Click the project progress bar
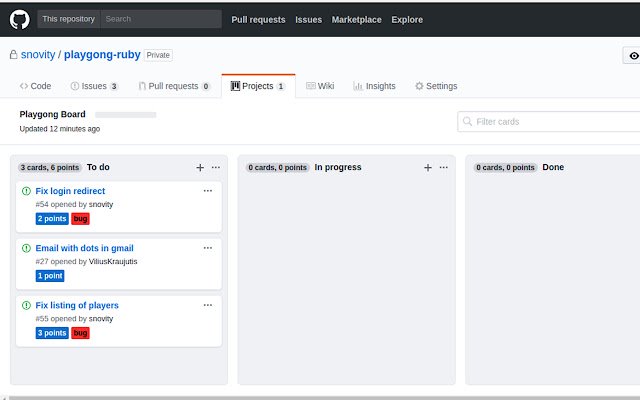640x400 pixels. click(126, 115)
